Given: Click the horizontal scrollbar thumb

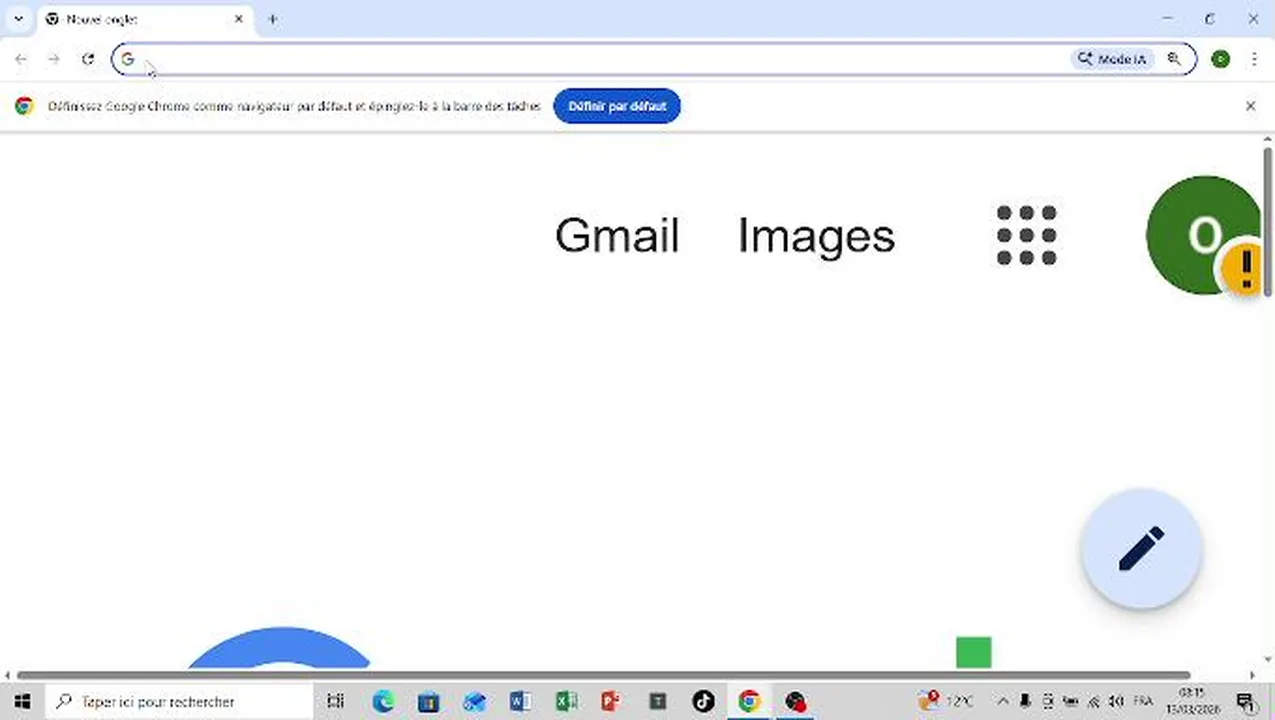Looking at the screenshot, I should tap(604, 676).
